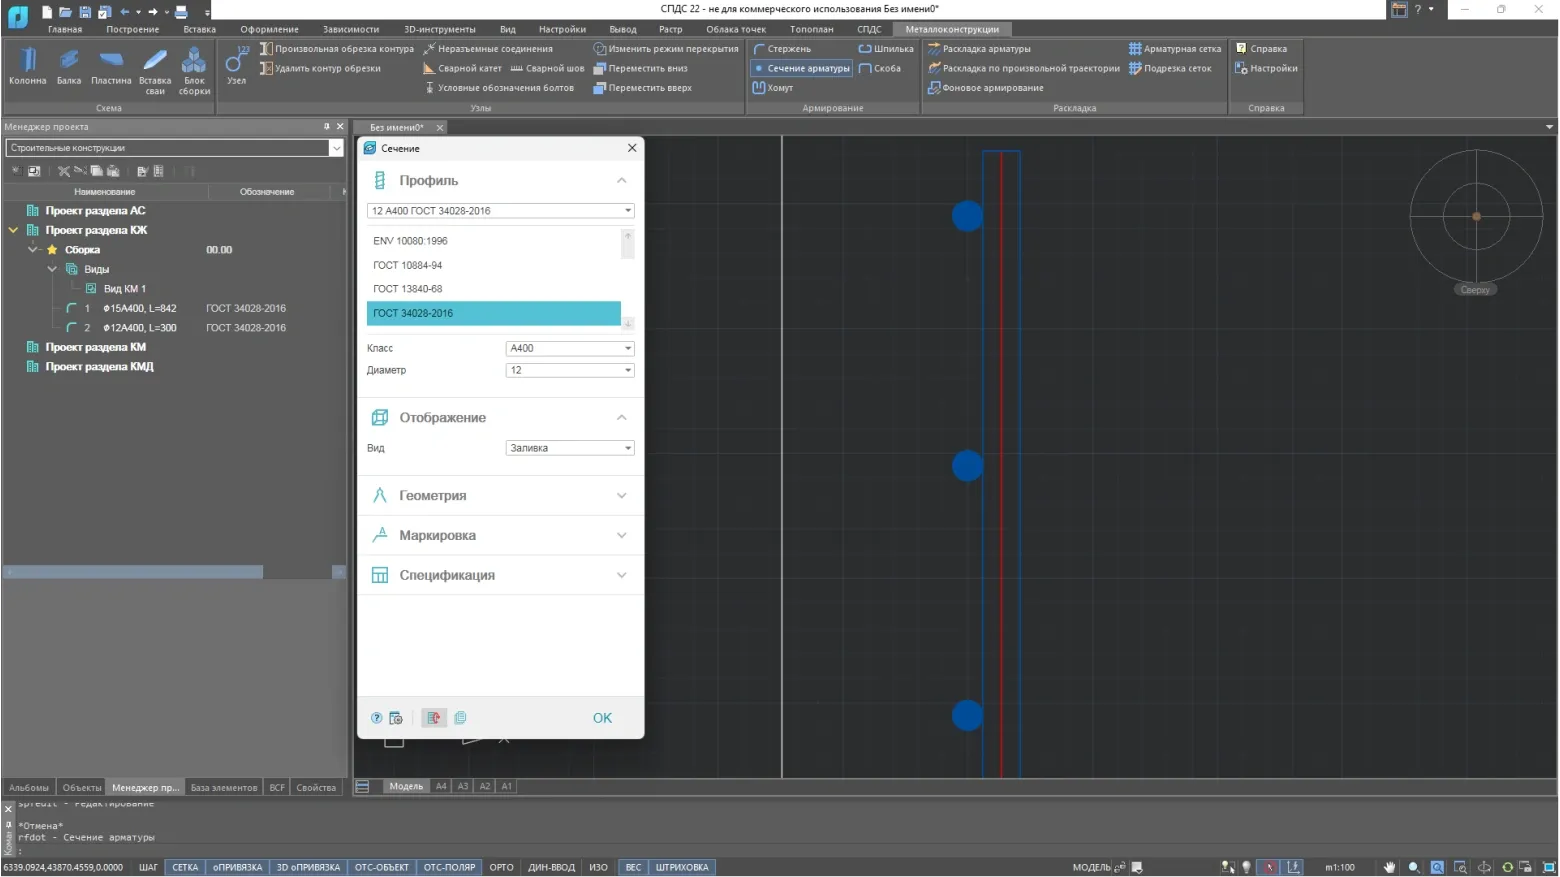Enable ШТРИХОВКА in the status bar
This screenshot has width=1560, height=877.
682,867
